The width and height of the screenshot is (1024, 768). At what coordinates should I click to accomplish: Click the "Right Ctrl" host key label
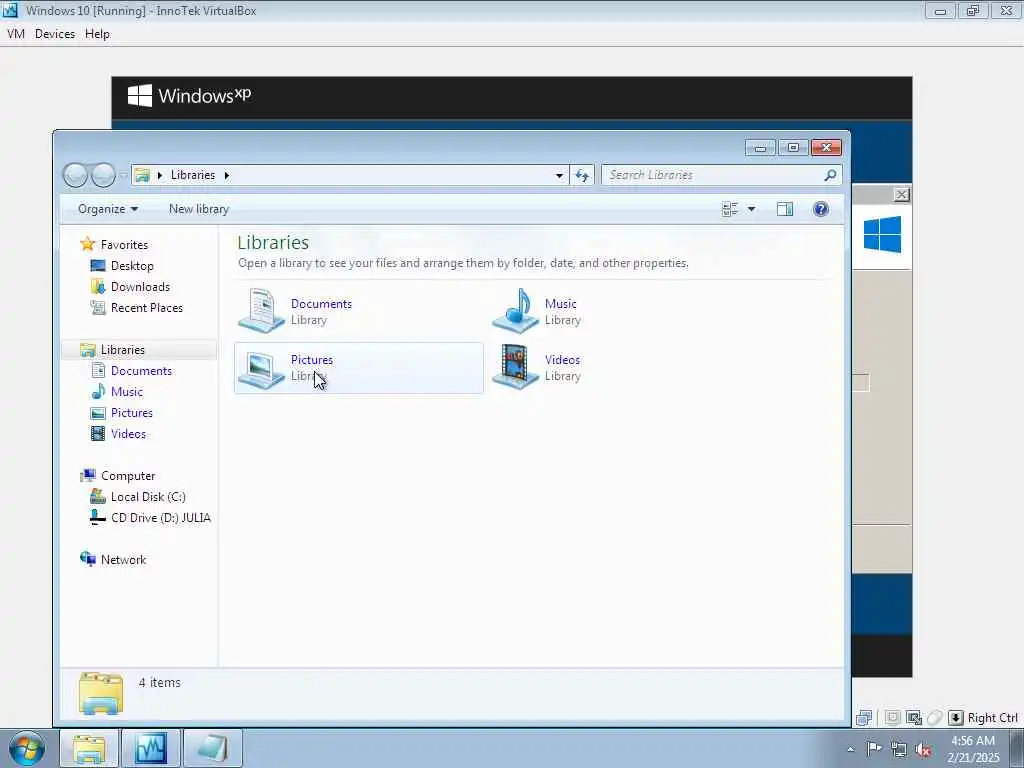click(x=993, y=718)
